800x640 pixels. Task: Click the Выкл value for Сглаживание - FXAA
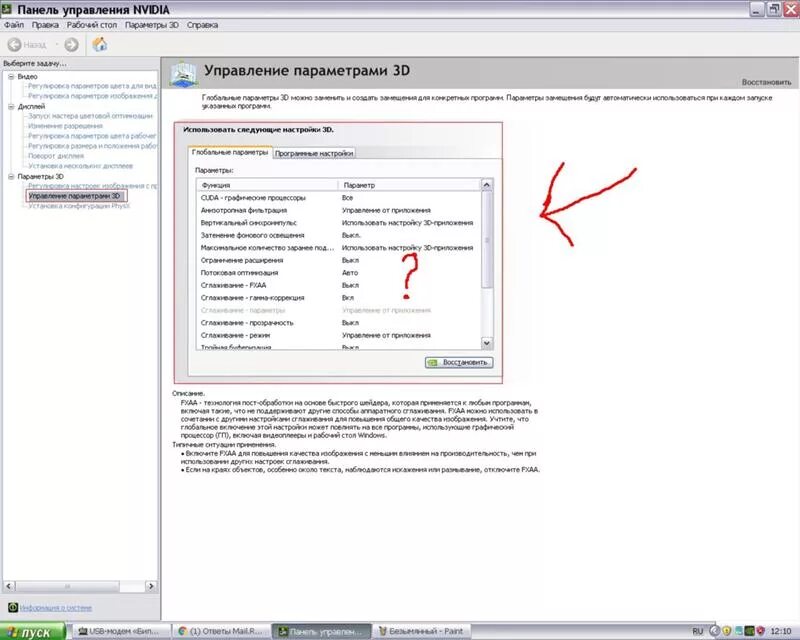pos(350,285)
